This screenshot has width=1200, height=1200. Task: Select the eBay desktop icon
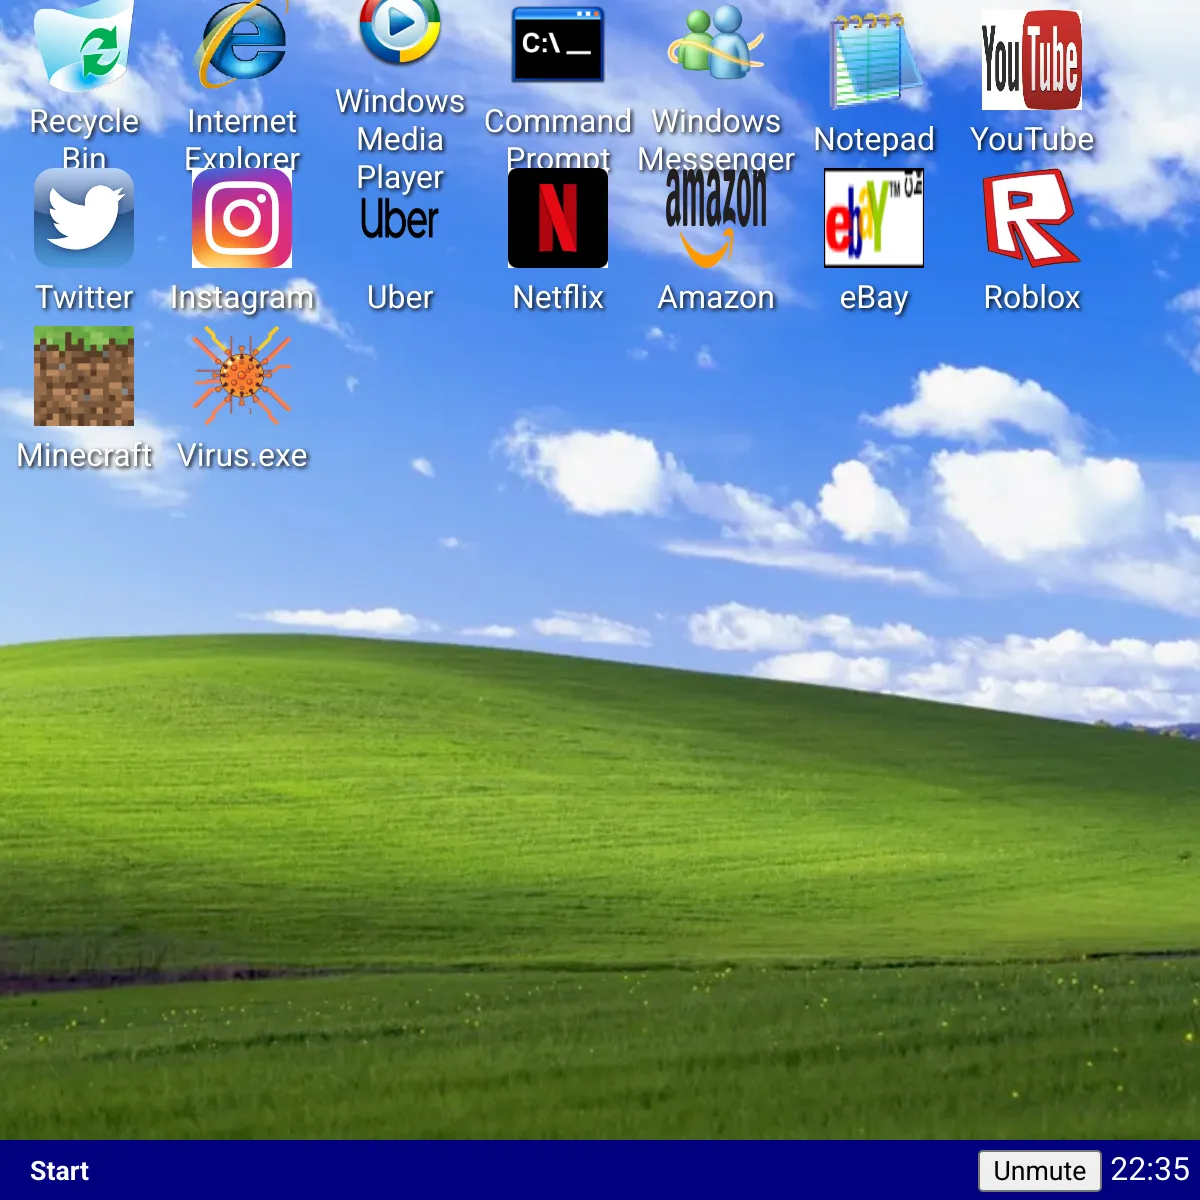(x=874, y=218)
